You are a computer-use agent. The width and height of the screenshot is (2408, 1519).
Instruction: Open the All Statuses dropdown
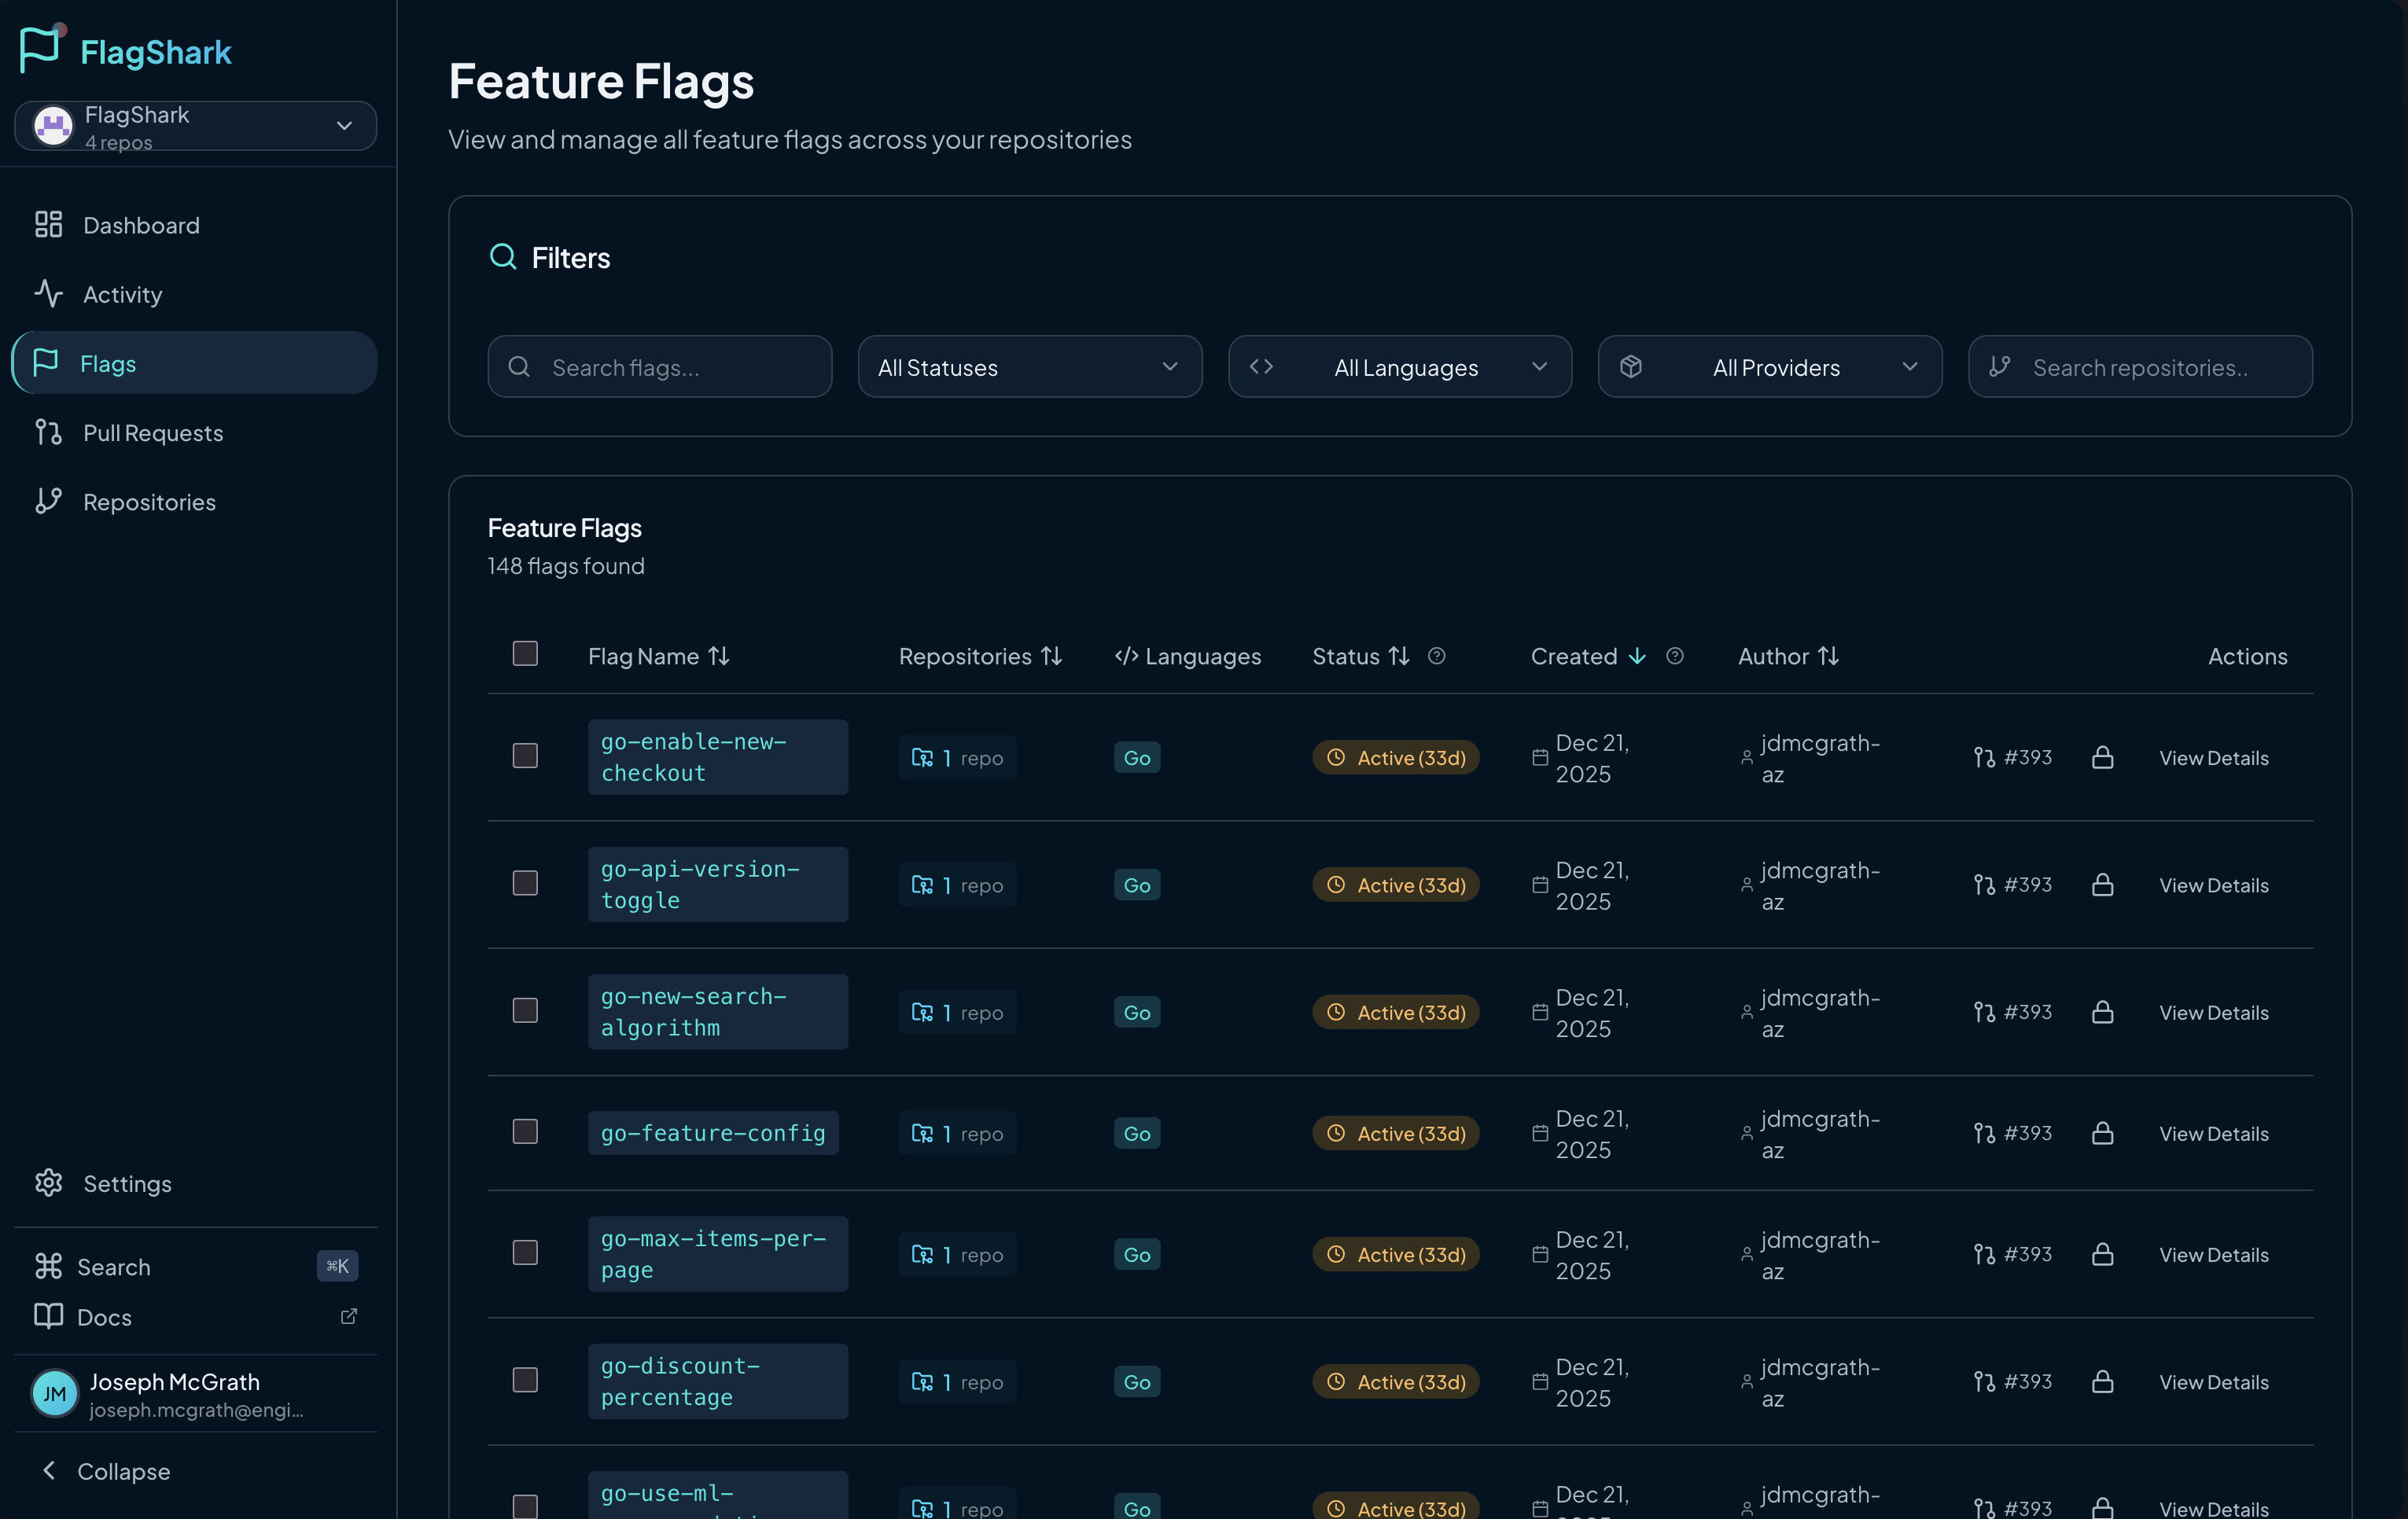click(1030, 367)
